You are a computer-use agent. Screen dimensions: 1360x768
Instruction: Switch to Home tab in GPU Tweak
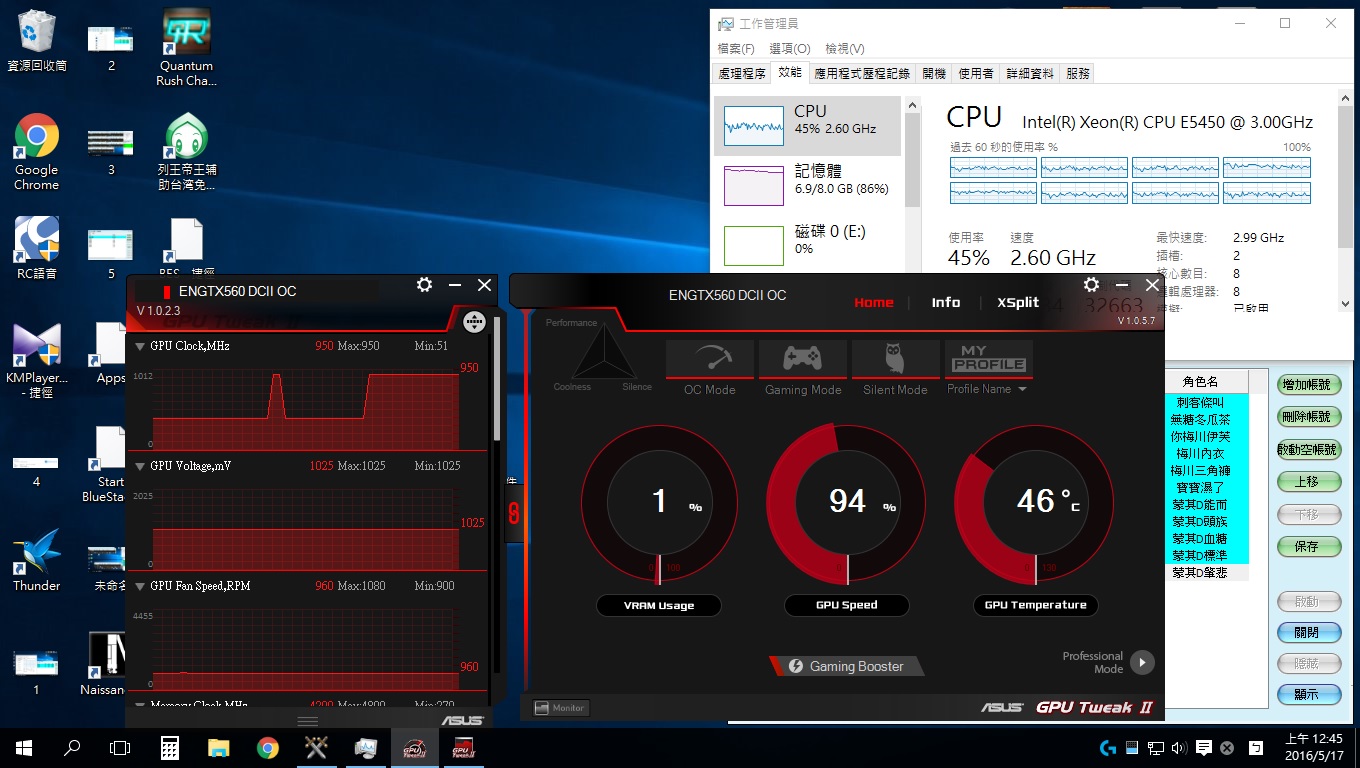tap(874, 302)
